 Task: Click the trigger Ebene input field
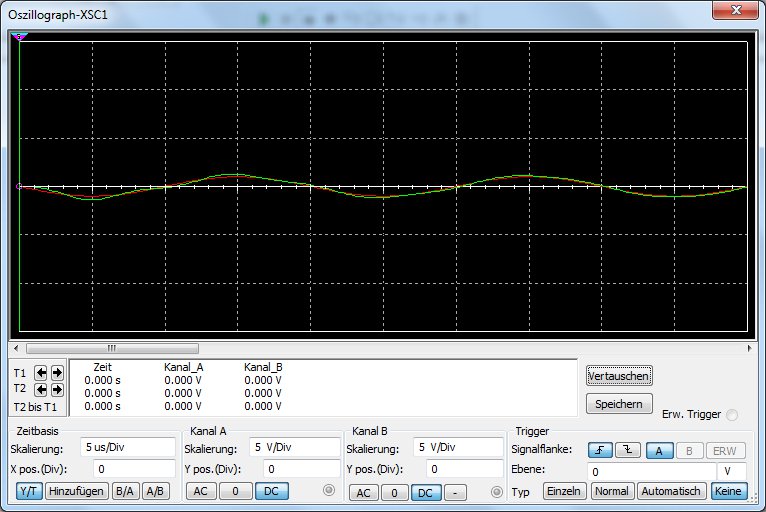pyautogui.click(x=652, y=471)
